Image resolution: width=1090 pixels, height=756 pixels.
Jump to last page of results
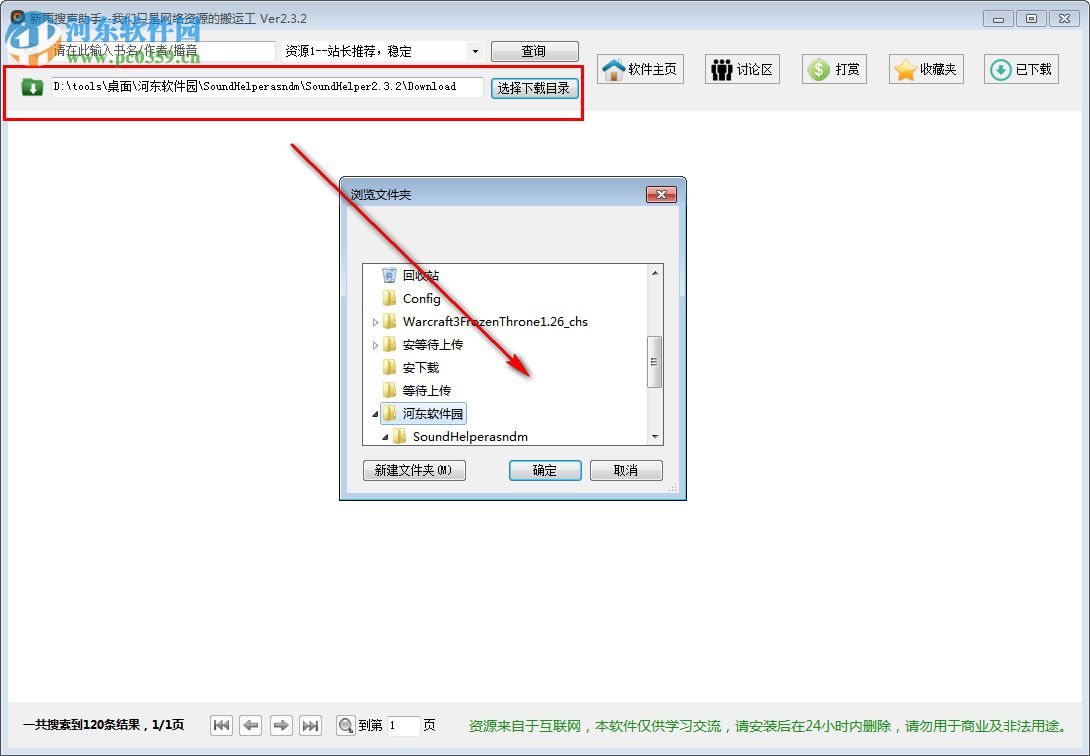[x=311, y=725]
